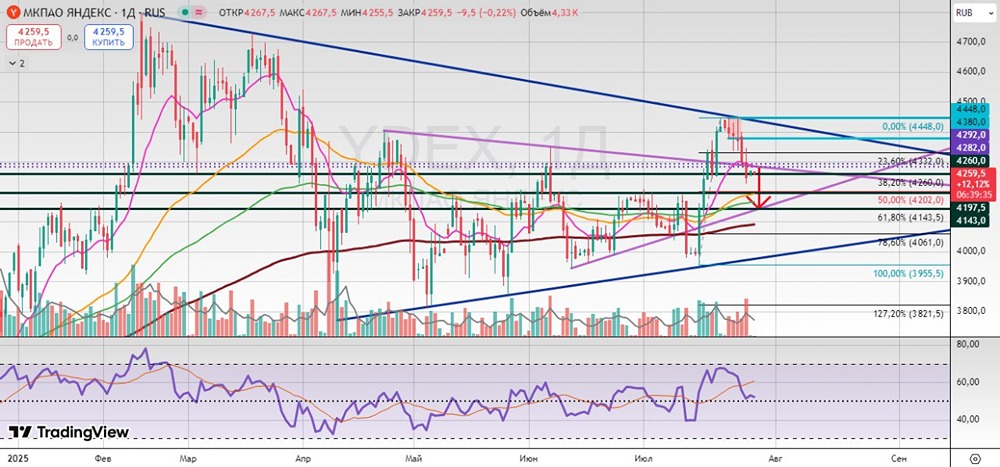Click the 4000,0 price axis tick

tap(971, 251)
